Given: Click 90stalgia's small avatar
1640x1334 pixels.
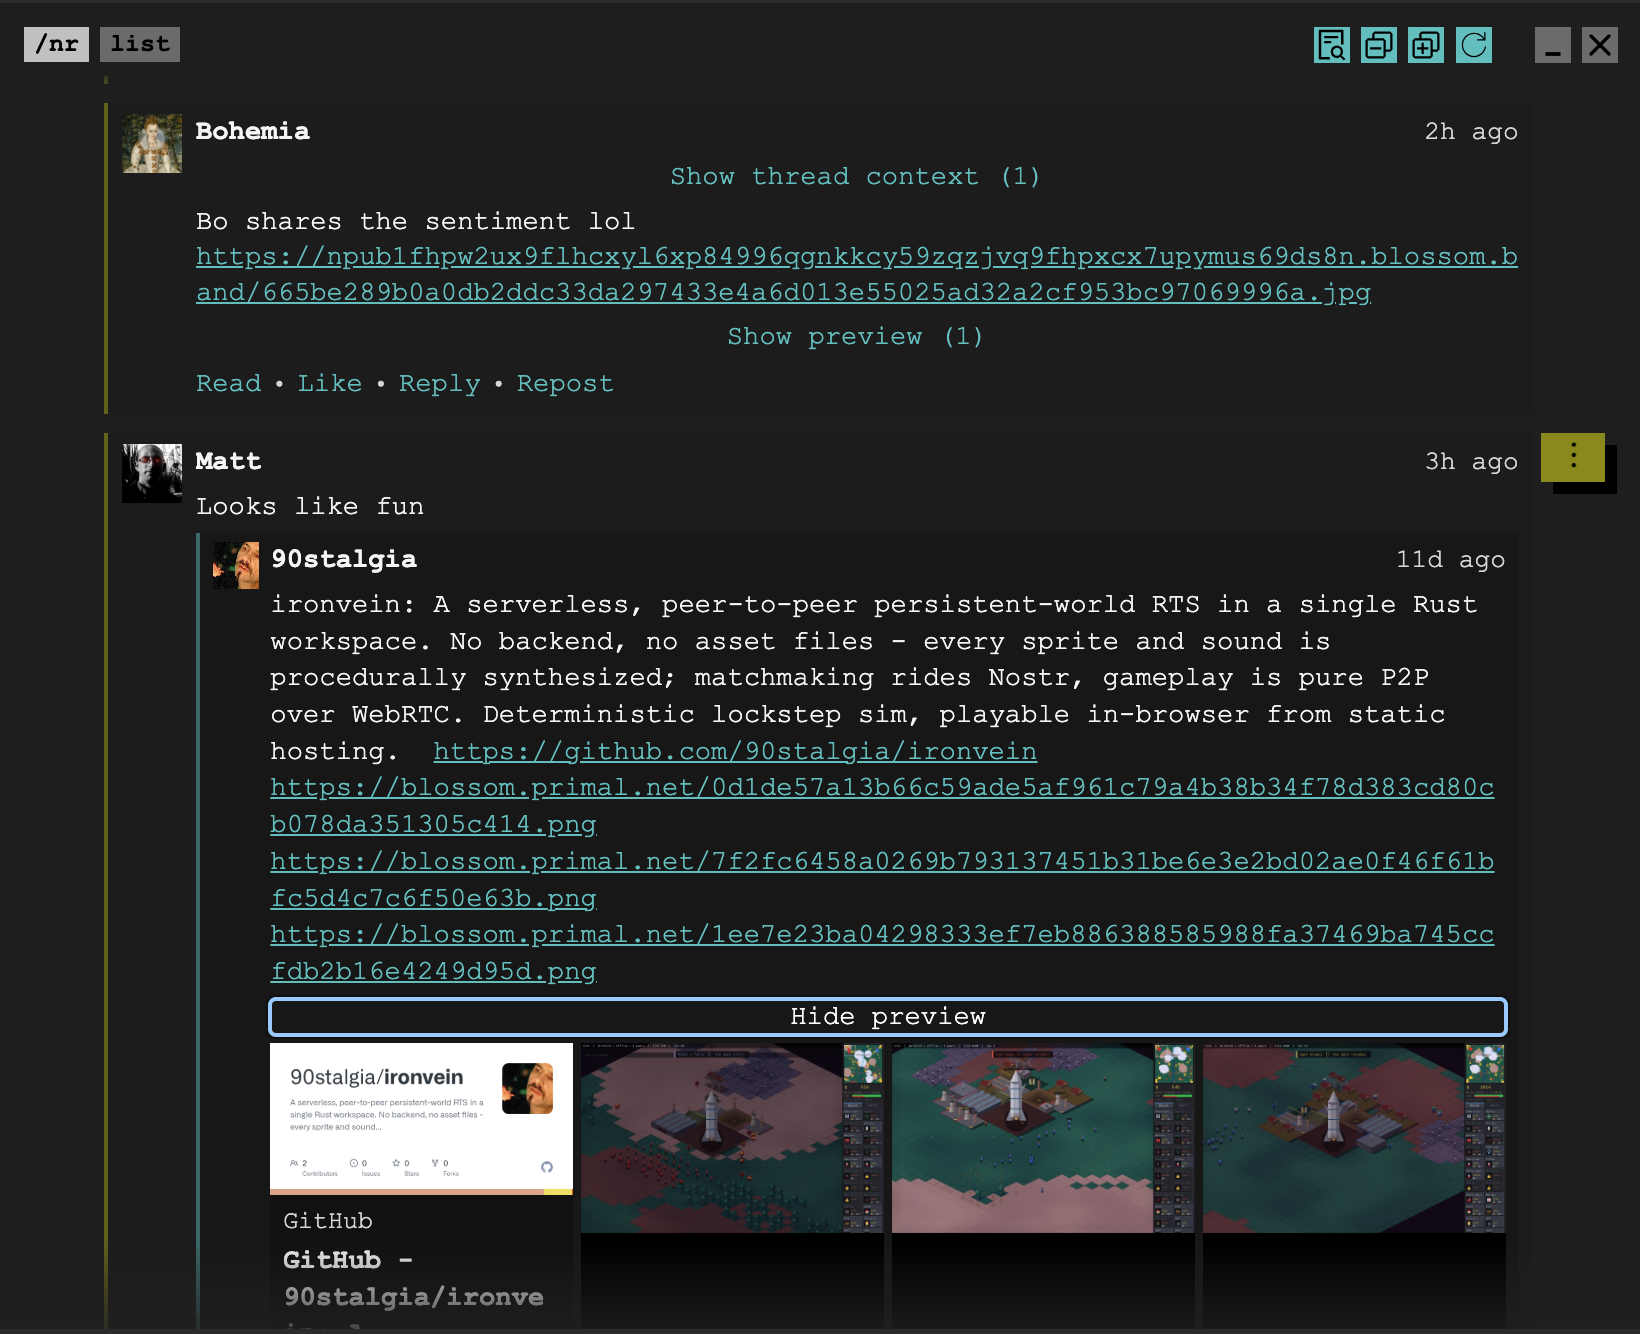Looking at the screenshot, I should [236, 565].
